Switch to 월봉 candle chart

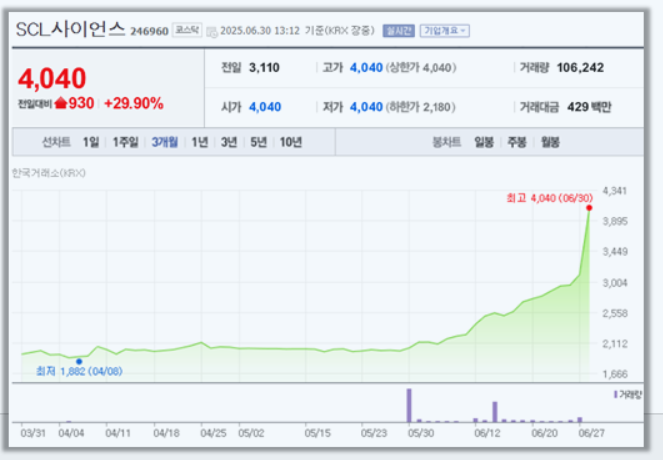550,142
